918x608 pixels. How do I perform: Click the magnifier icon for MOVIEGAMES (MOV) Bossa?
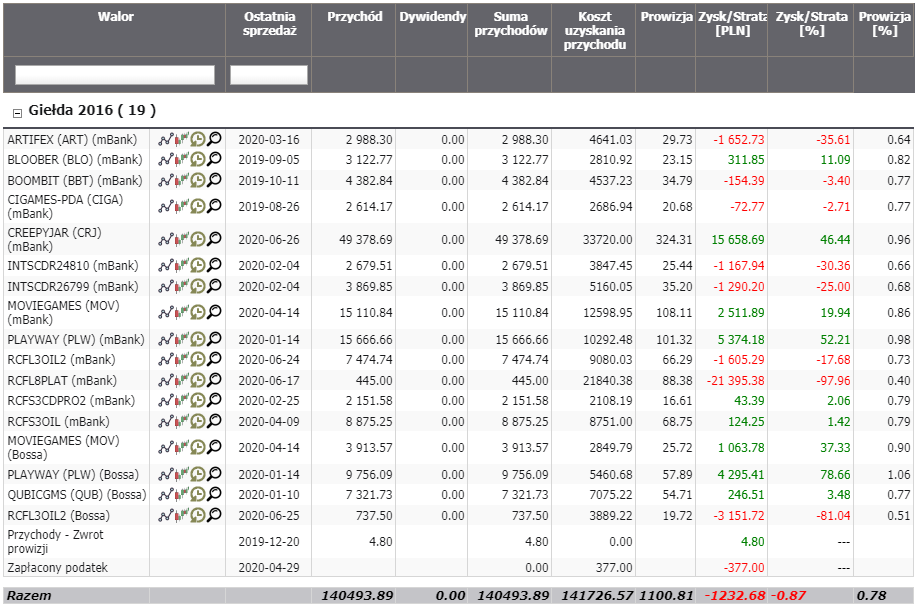point(214,447)
